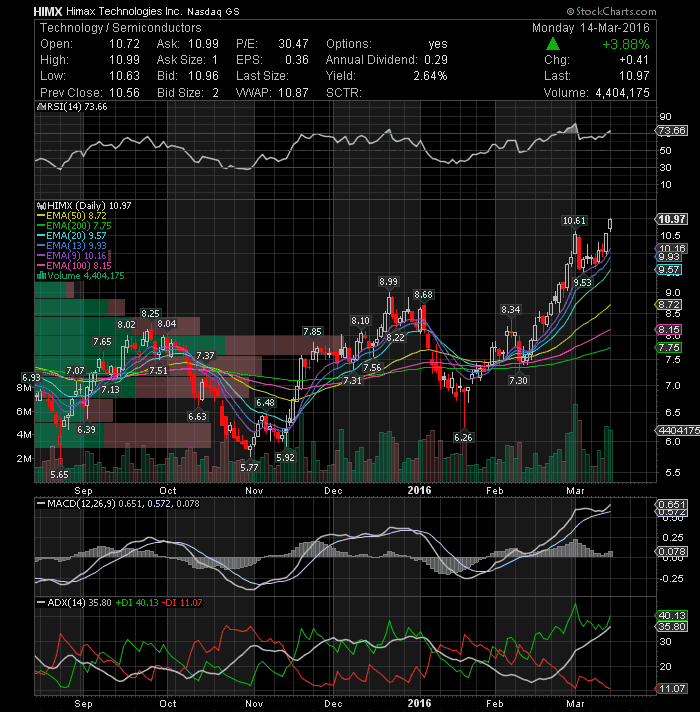
Task: Click the 8.25 September high annotation
Action: (x=150, y=313)
